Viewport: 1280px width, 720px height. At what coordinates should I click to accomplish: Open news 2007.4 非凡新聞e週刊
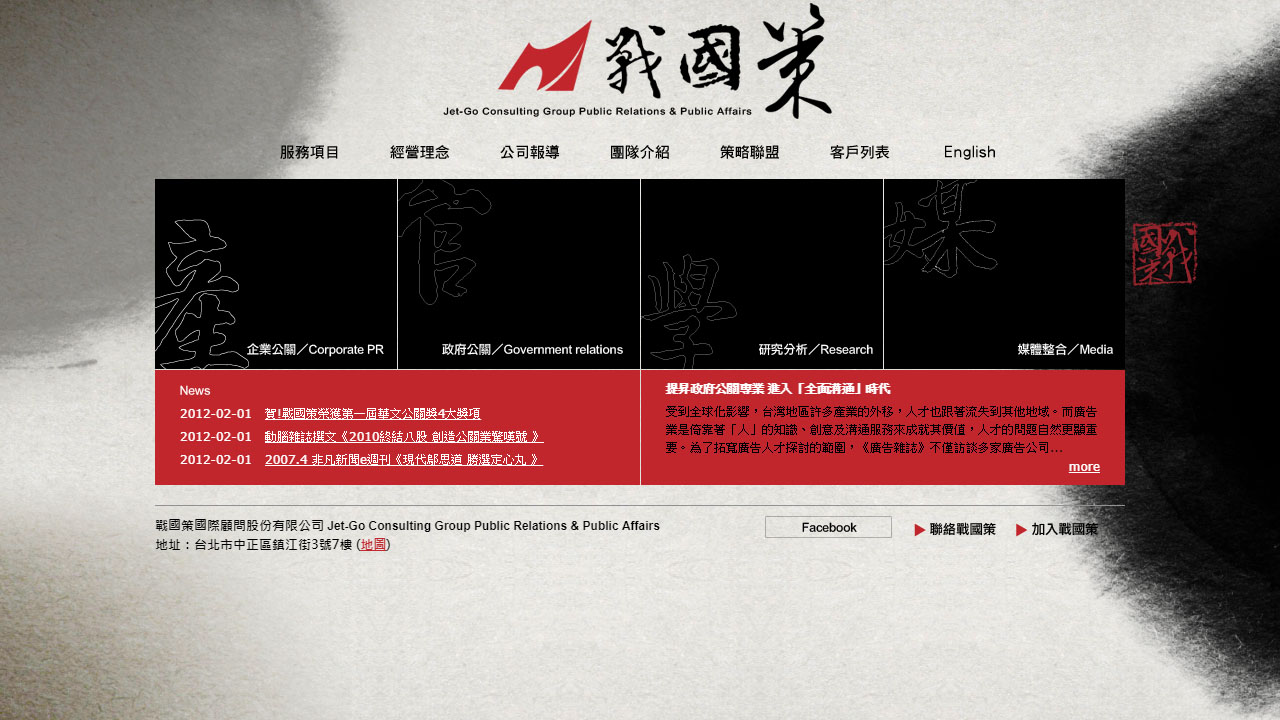click(404, 460)
